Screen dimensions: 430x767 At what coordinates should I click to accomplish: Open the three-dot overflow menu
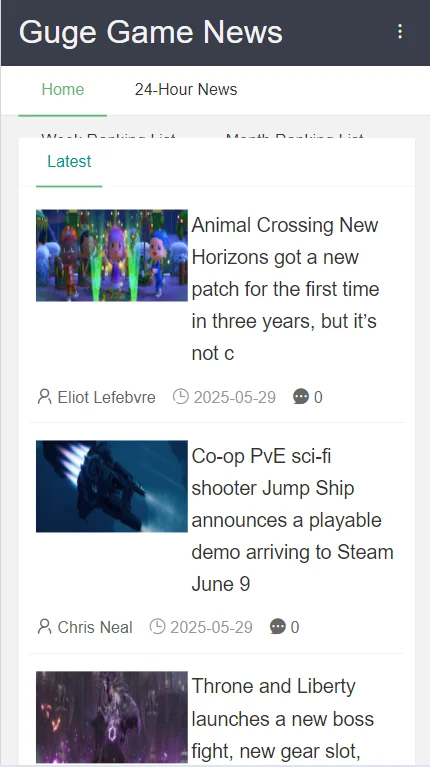(400, 31)
